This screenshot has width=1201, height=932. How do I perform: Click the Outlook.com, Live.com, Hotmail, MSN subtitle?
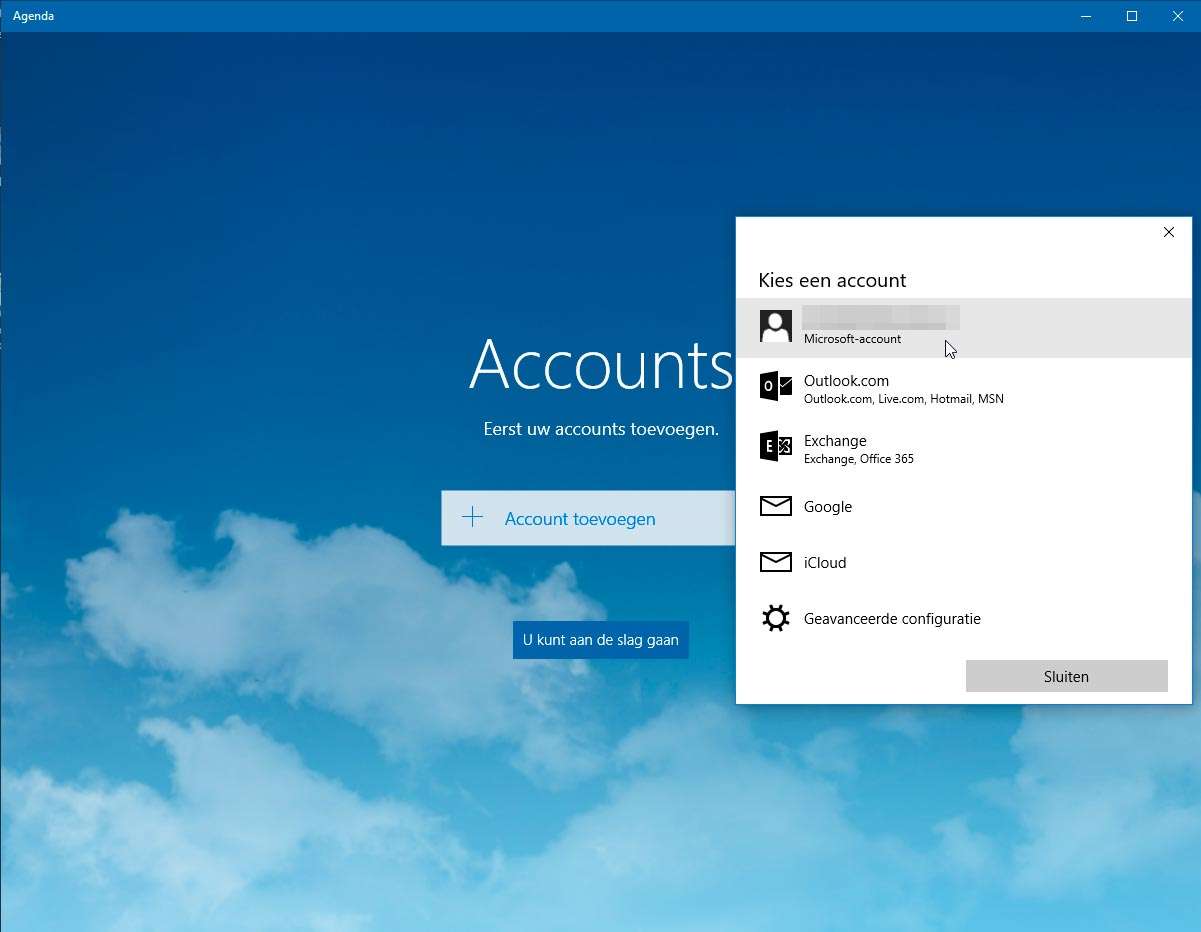pyautogui.click(x=903, y=399)
